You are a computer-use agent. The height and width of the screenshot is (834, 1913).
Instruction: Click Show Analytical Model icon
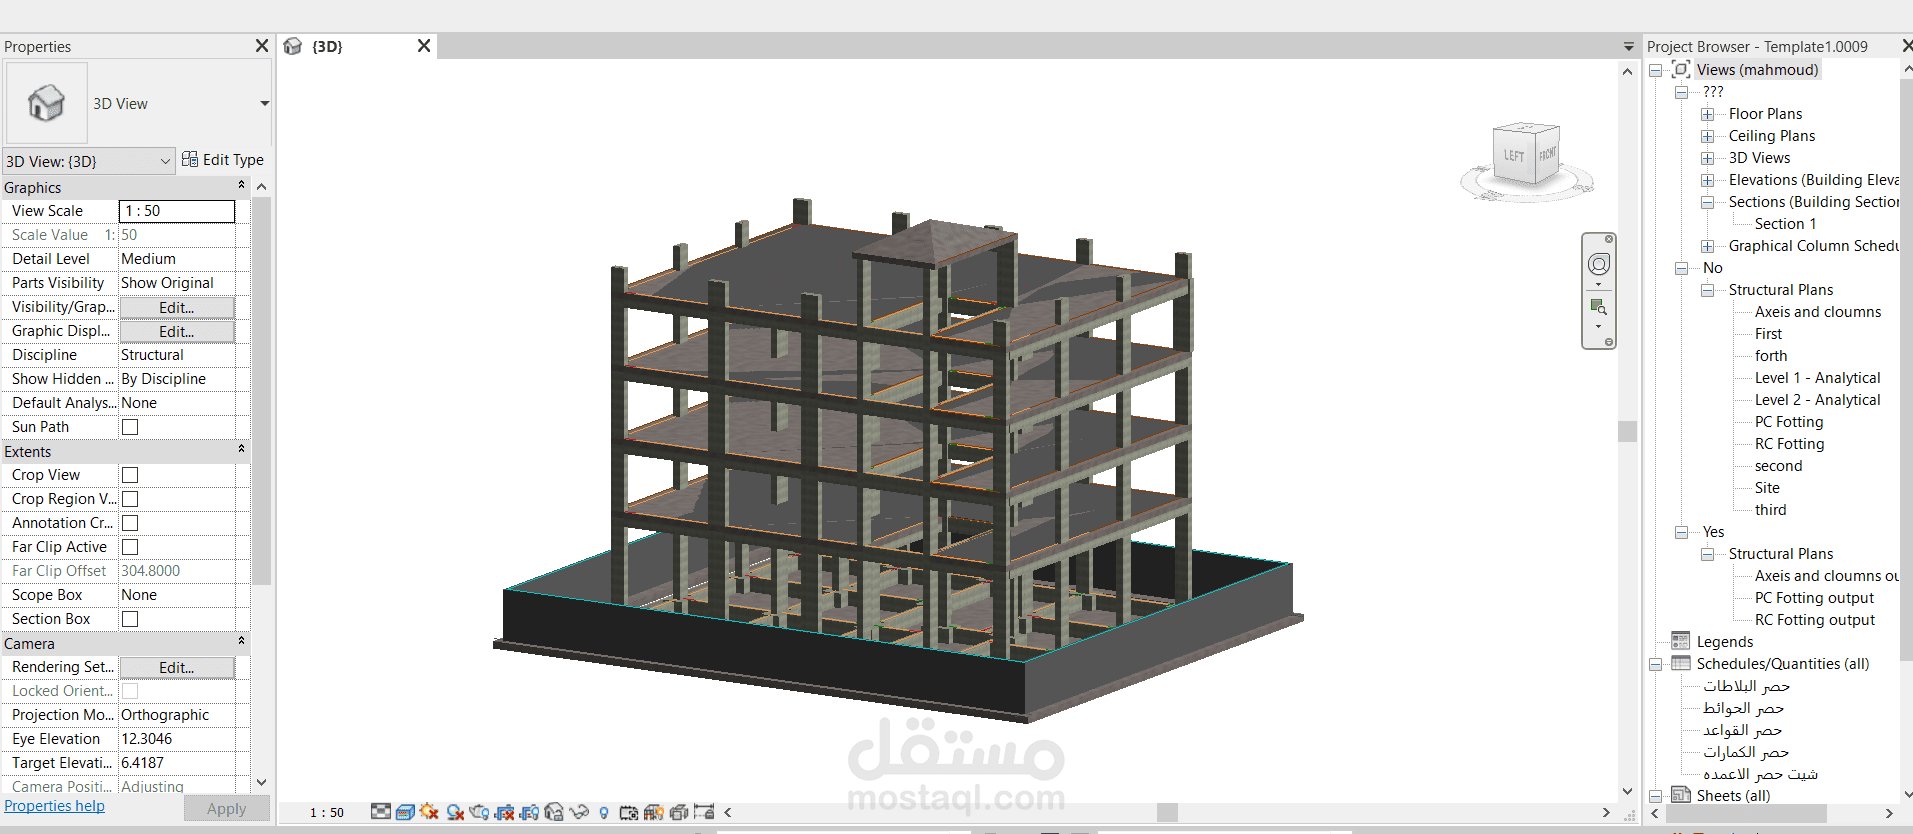pyautogui.click(x=654, y=812)
